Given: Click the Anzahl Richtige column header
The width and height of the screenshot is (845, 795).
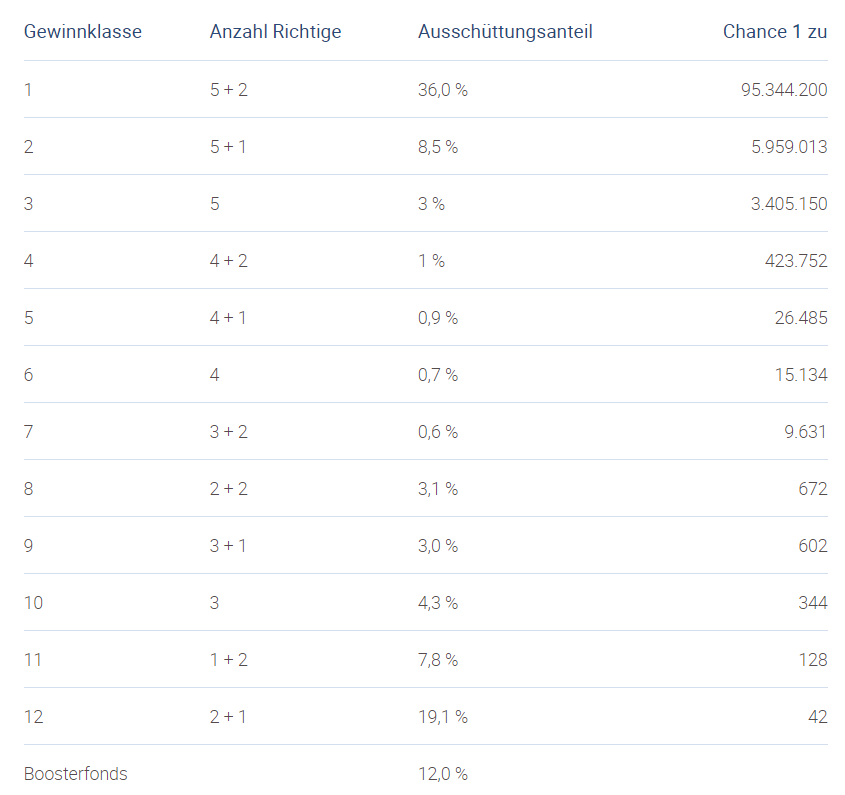Looking at the screenshot, I should tap(275, 32).
